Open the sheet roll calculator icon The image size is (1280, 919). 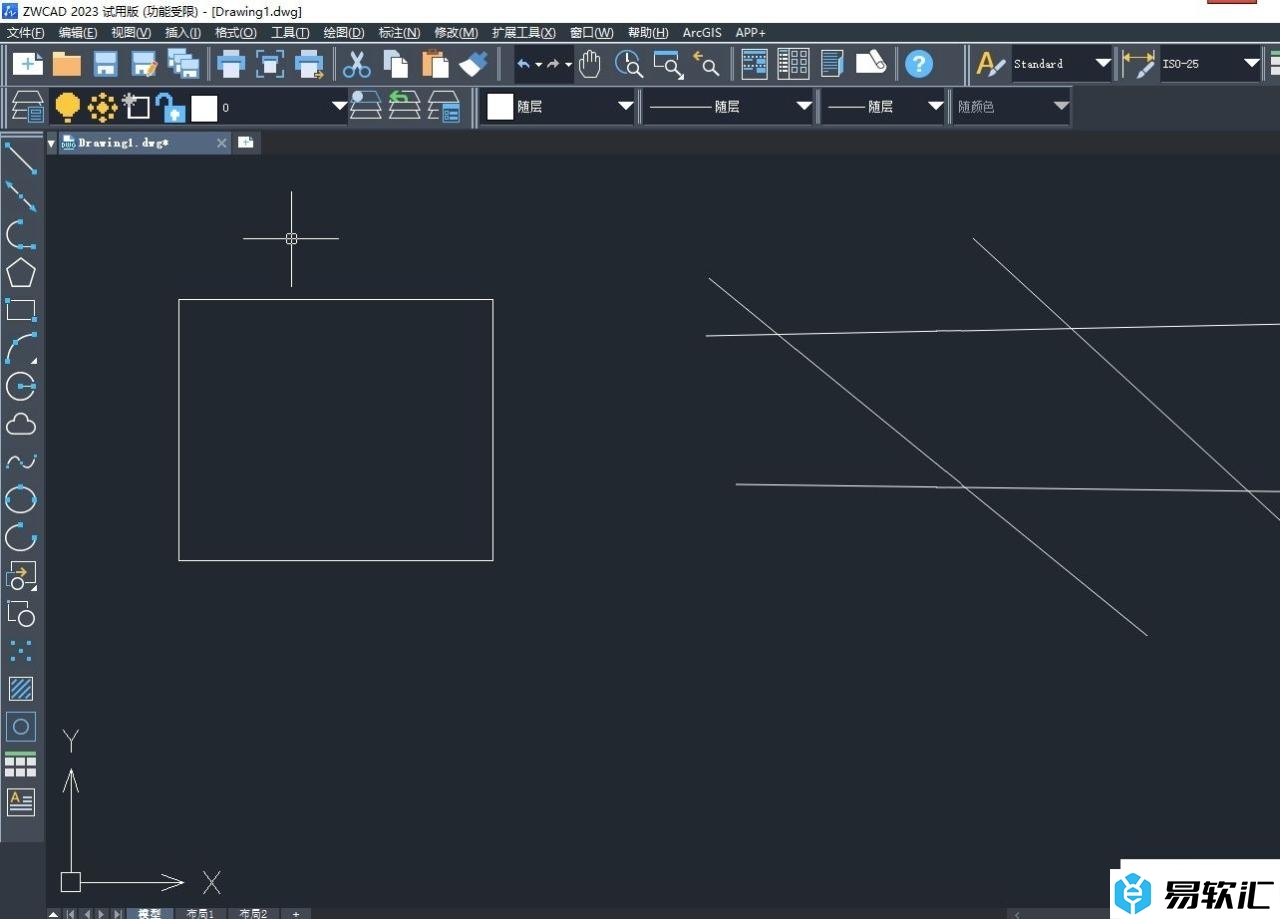click(x=871, y=64)
